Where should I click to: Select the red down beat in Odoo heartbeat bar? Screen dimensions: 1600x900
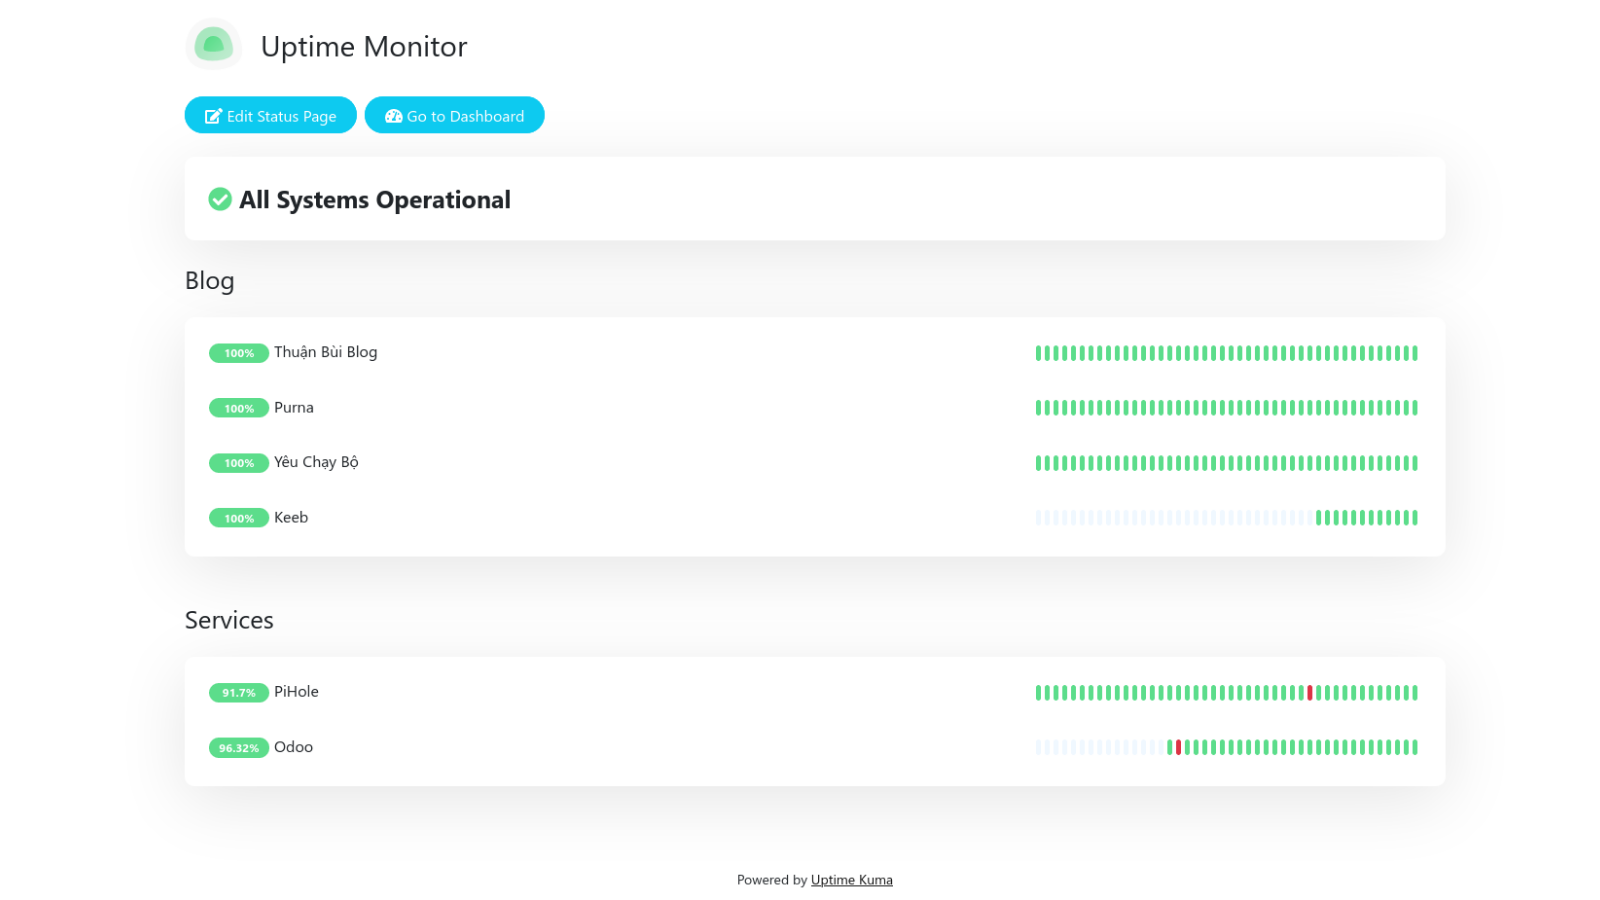pyautogui.click(x=1178, y=748)
